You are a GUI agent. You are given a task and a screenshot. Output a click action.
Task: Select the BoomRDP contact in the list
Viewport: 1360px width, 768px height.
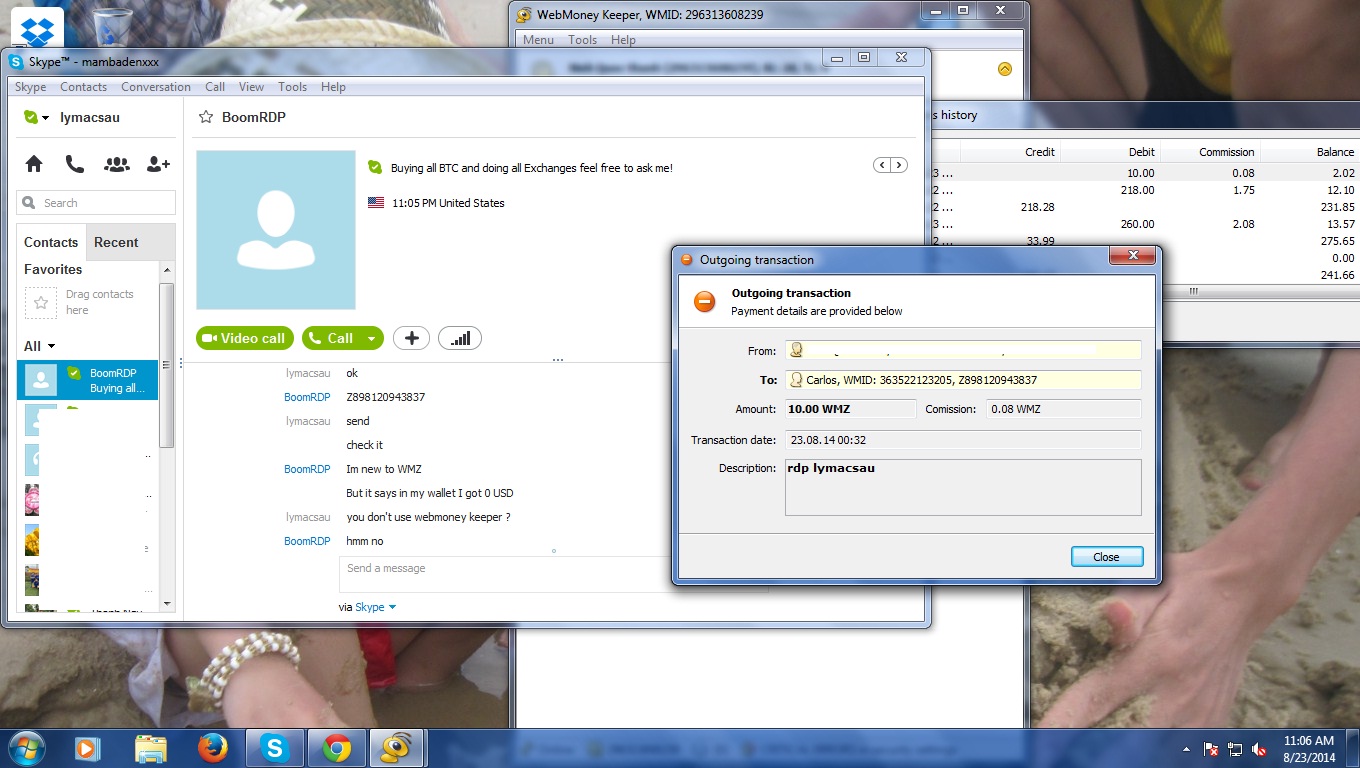(87, 380)
